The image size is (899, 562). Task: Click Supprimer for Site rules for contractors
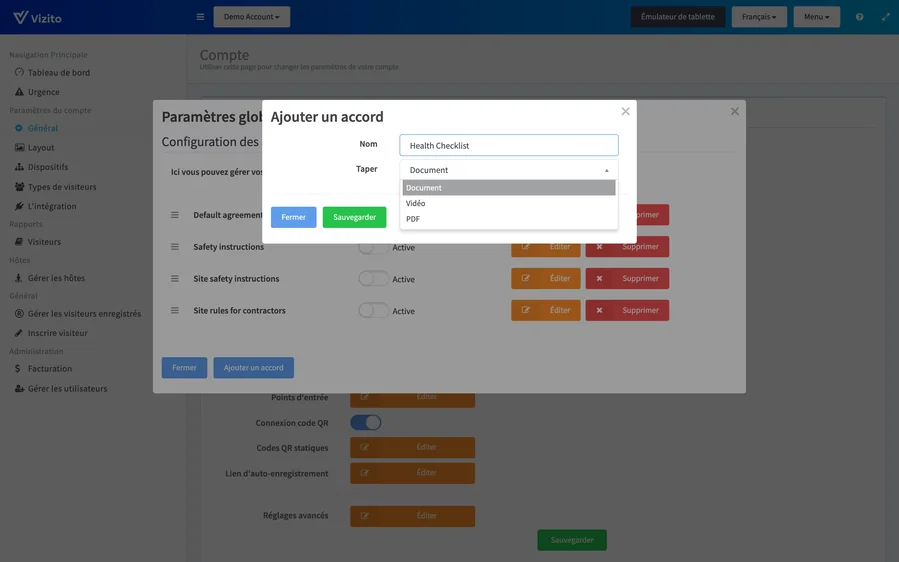627,310
